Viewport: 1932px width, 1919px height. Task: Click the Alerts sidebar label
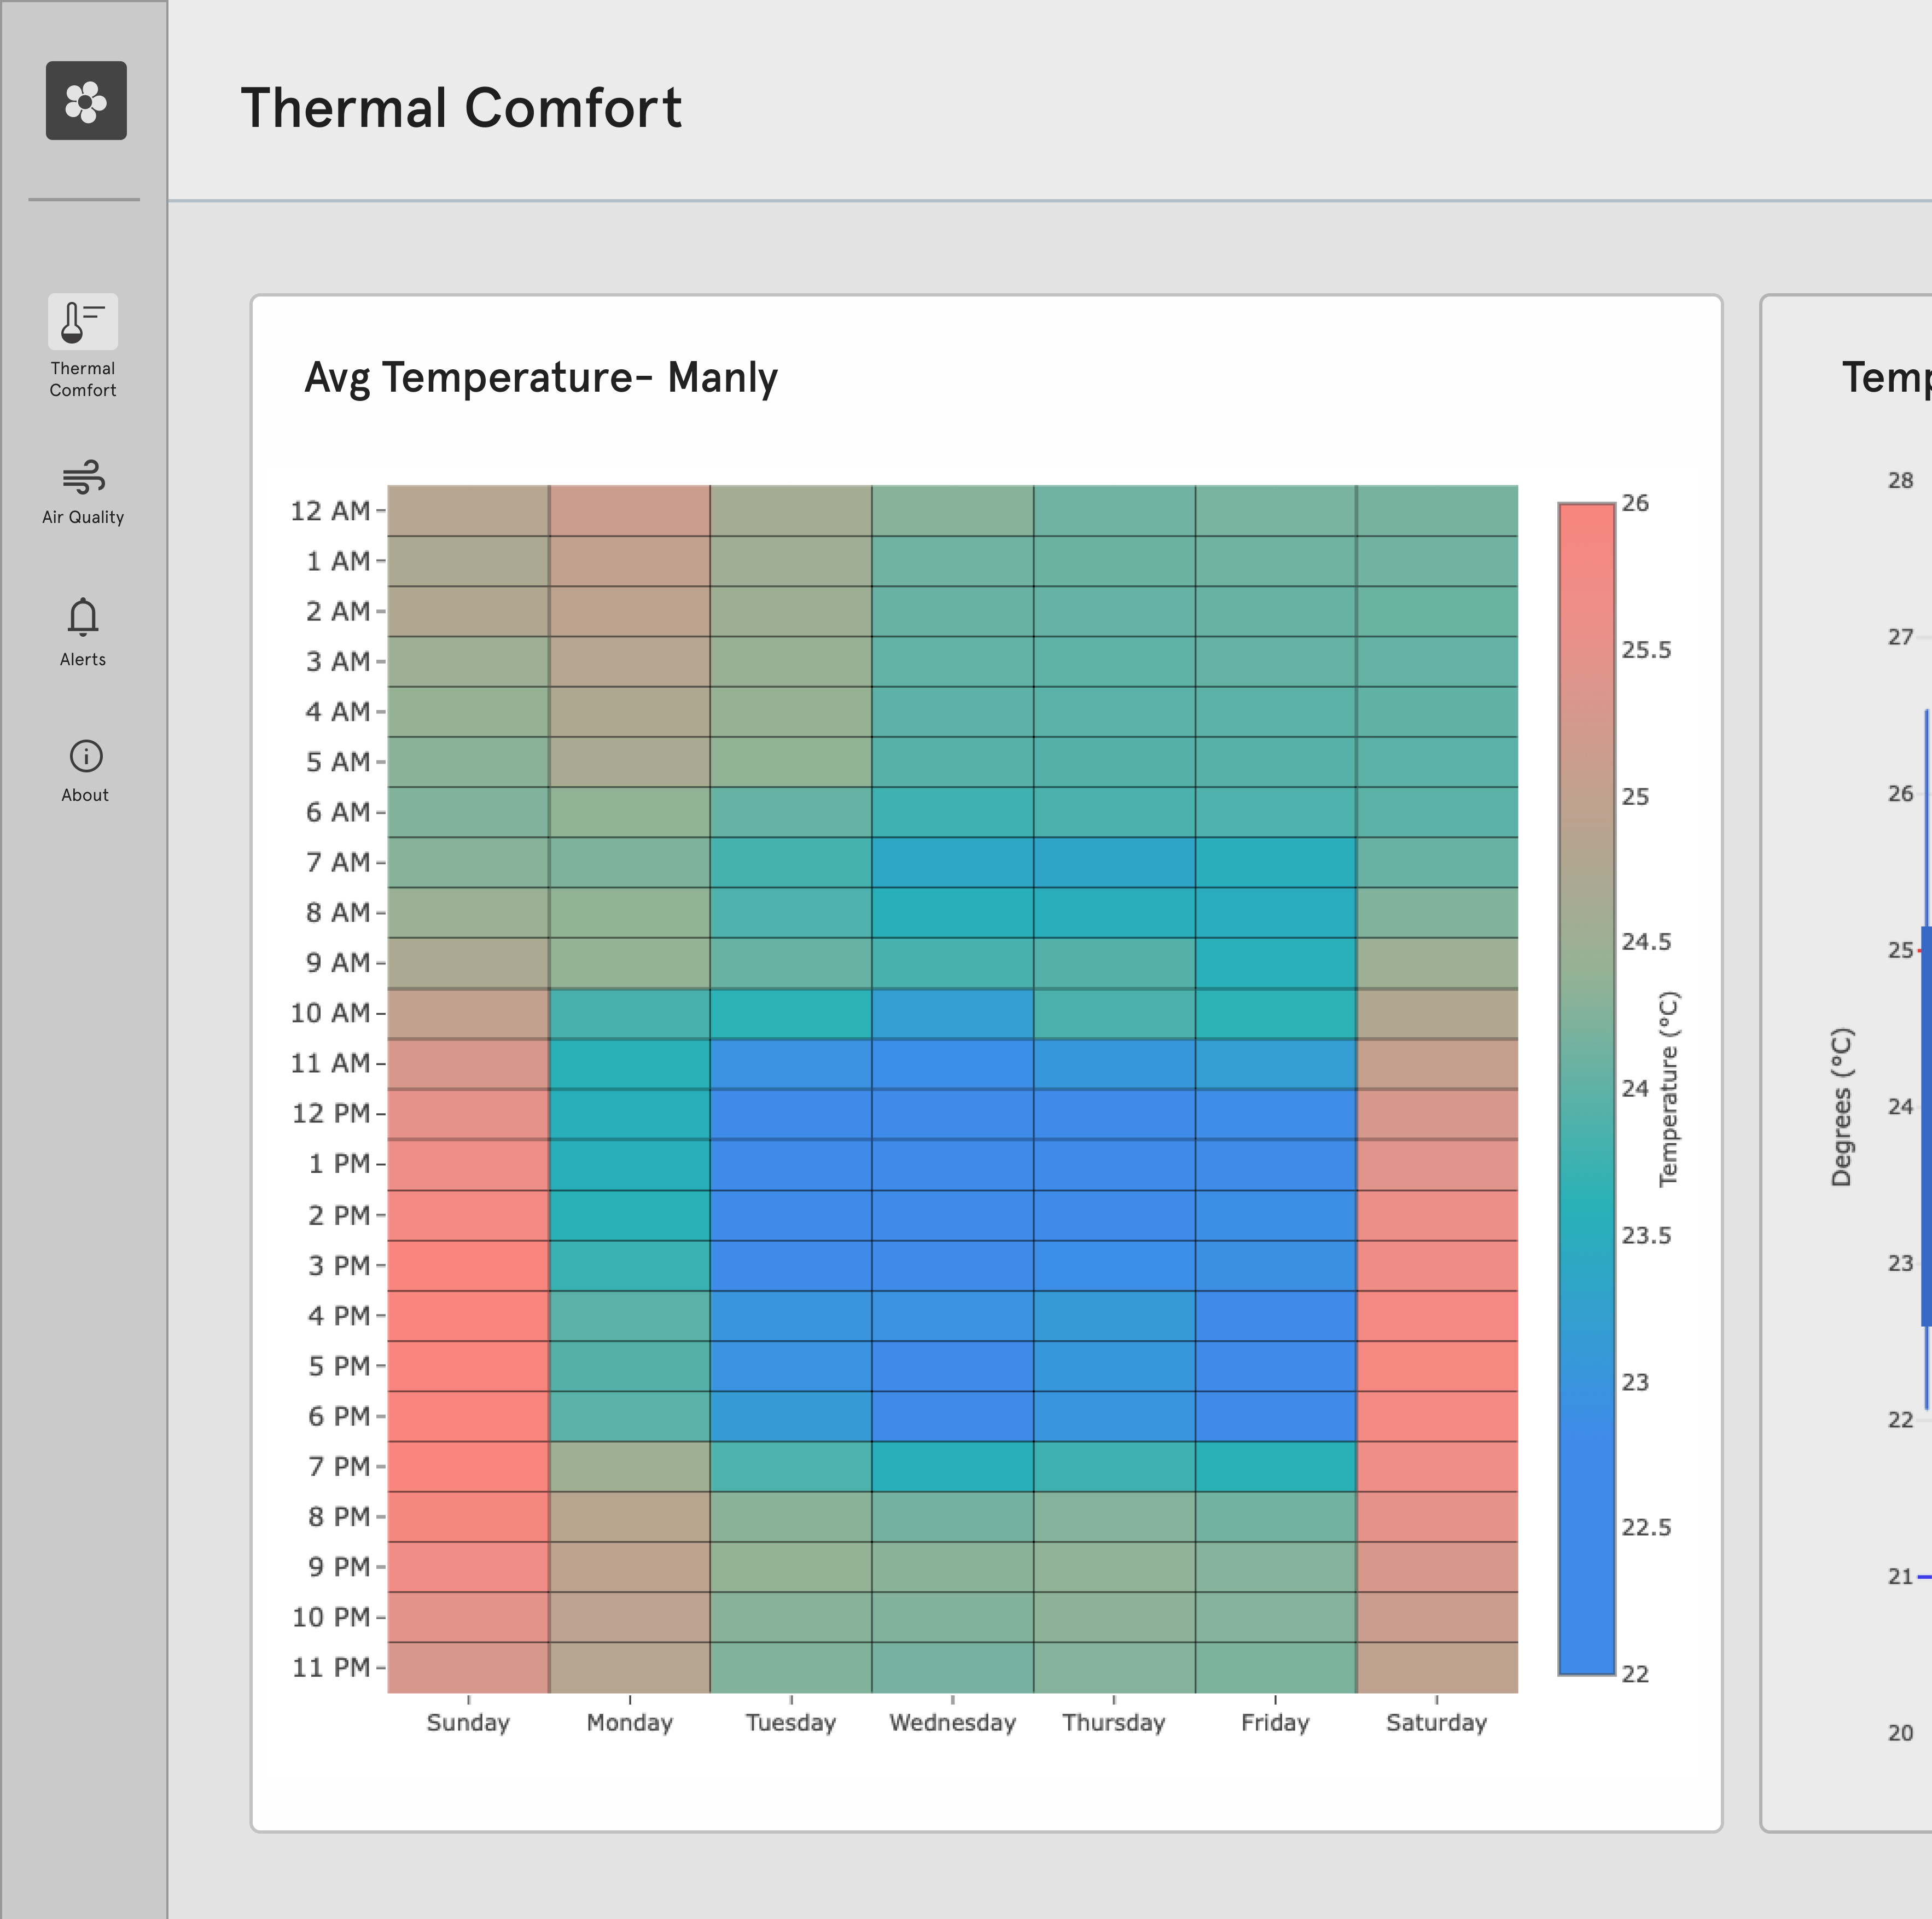point(83,659)
